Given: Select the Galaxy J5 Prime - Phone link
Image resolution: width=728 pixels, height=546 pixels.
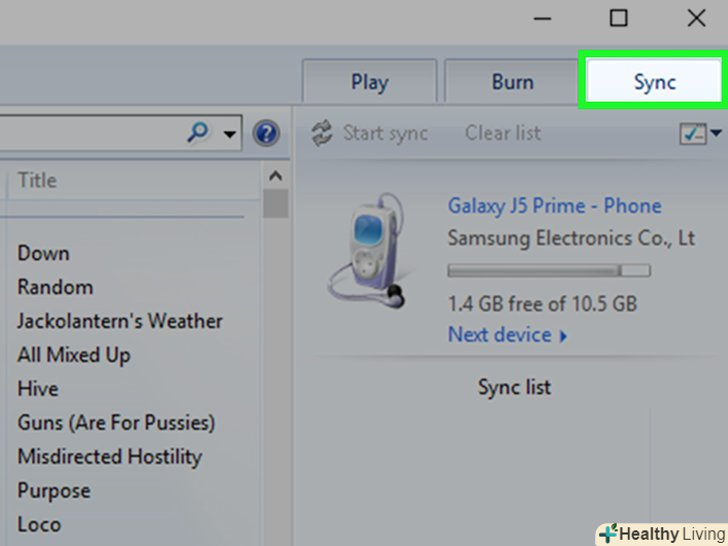Looking at the screenshot, I should click(554, 206).
